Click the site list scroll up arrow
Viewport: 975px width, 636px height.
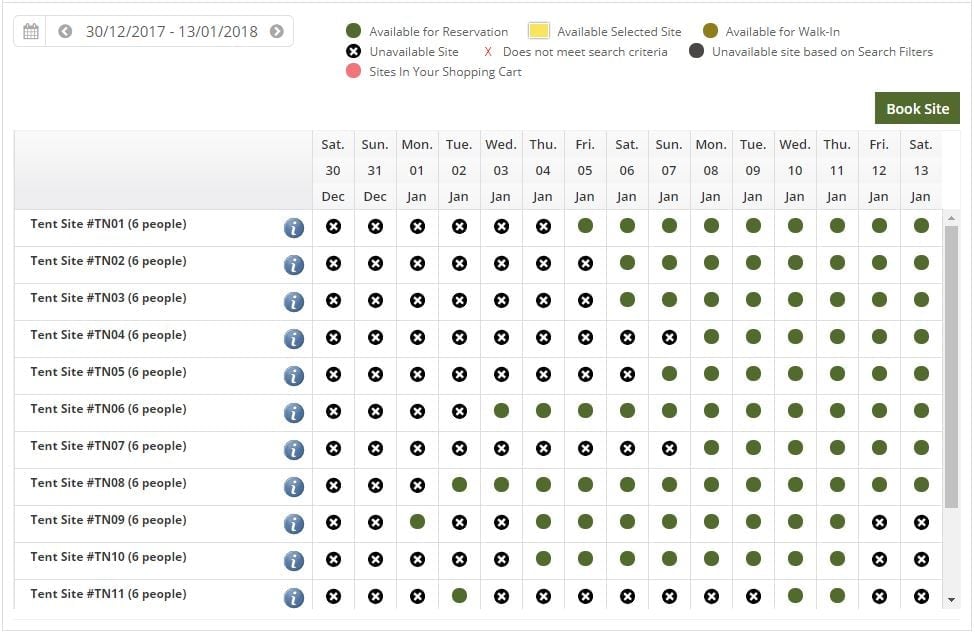[951, 218]
